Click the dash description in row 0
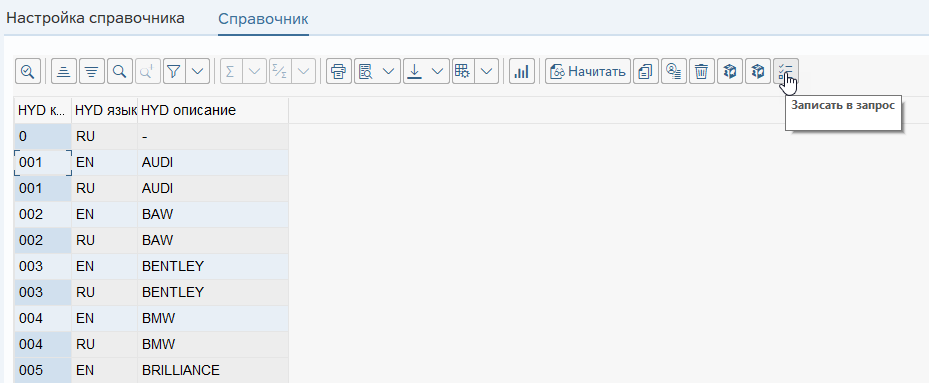Viewport: 929px width, 383px height. coord(213,136)
